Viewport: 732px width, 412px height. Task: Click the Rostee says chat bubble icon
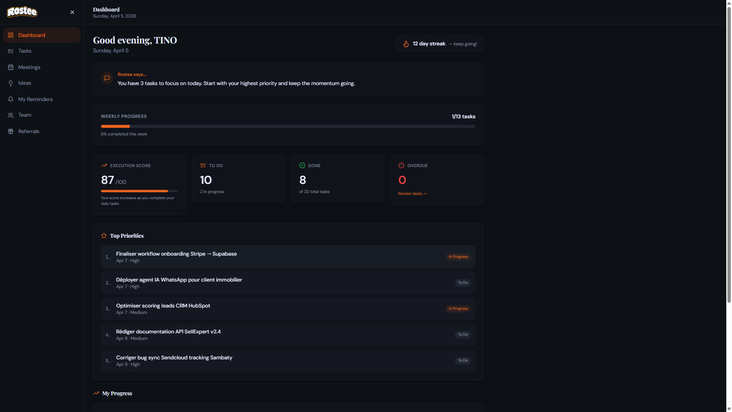click(107, 78)
